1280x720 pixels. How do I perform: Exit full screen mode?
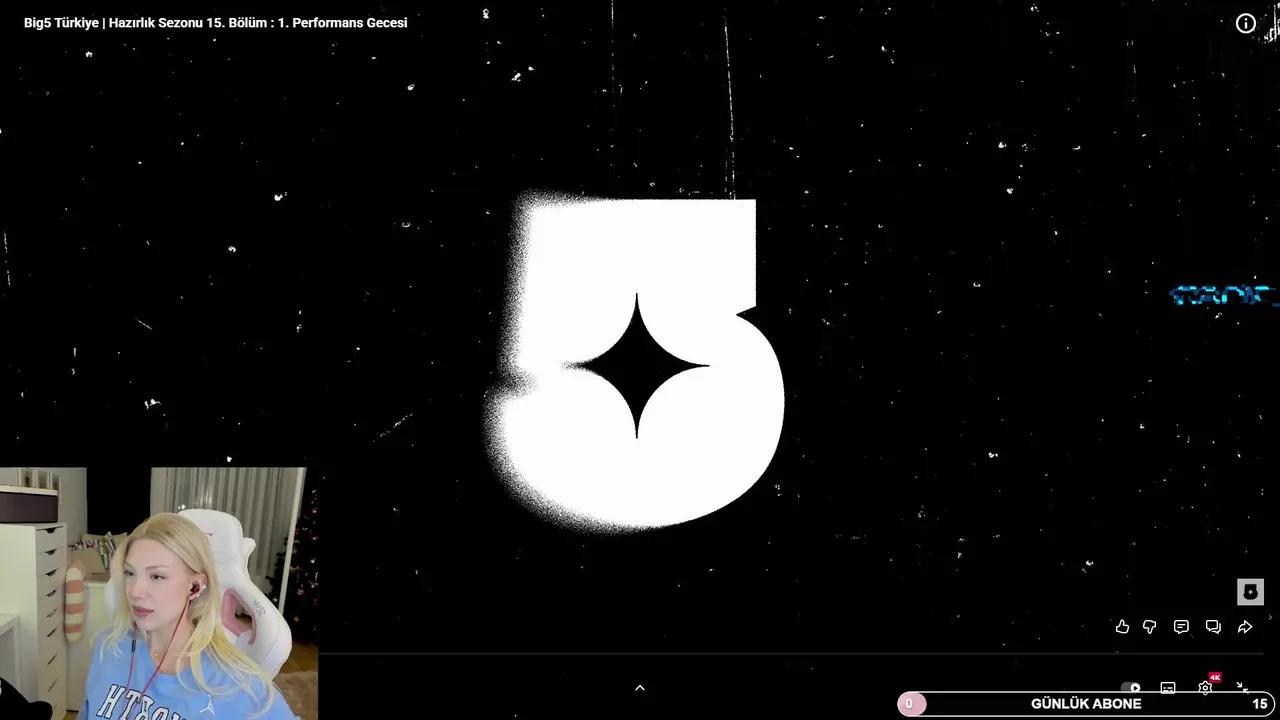(x=1242, y=686)
